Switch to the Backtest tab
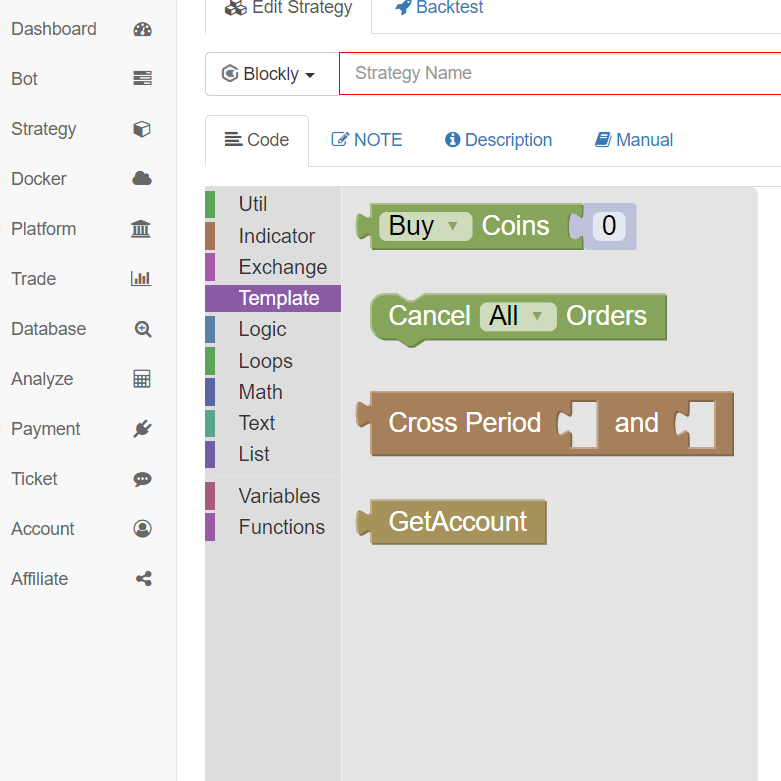Image resolution: width=781 pixels, height=781 pixels. 439,9
